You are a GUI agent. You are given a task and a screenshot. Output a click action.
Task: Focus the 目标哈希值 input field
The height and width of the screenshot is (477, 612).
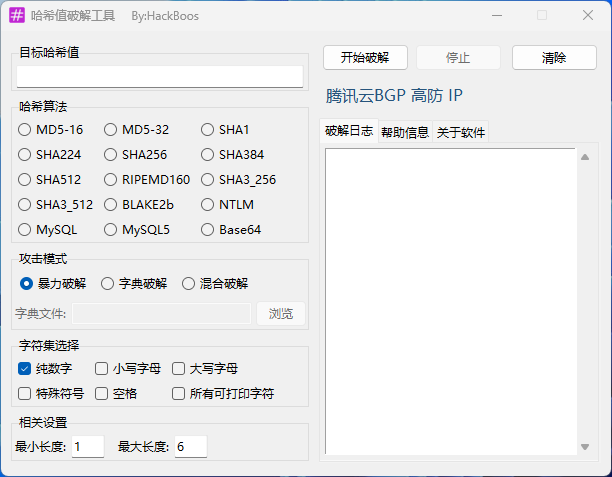160,77
